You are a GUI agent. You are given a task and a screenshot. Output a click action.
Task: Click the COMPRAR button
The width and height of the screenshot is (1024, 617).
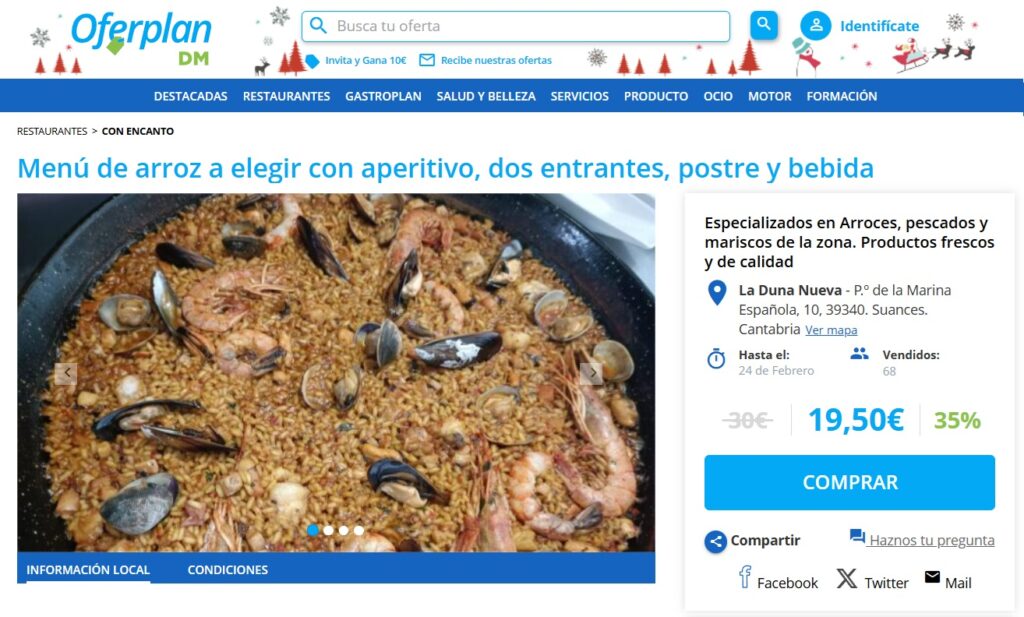(x=849, y=483)
